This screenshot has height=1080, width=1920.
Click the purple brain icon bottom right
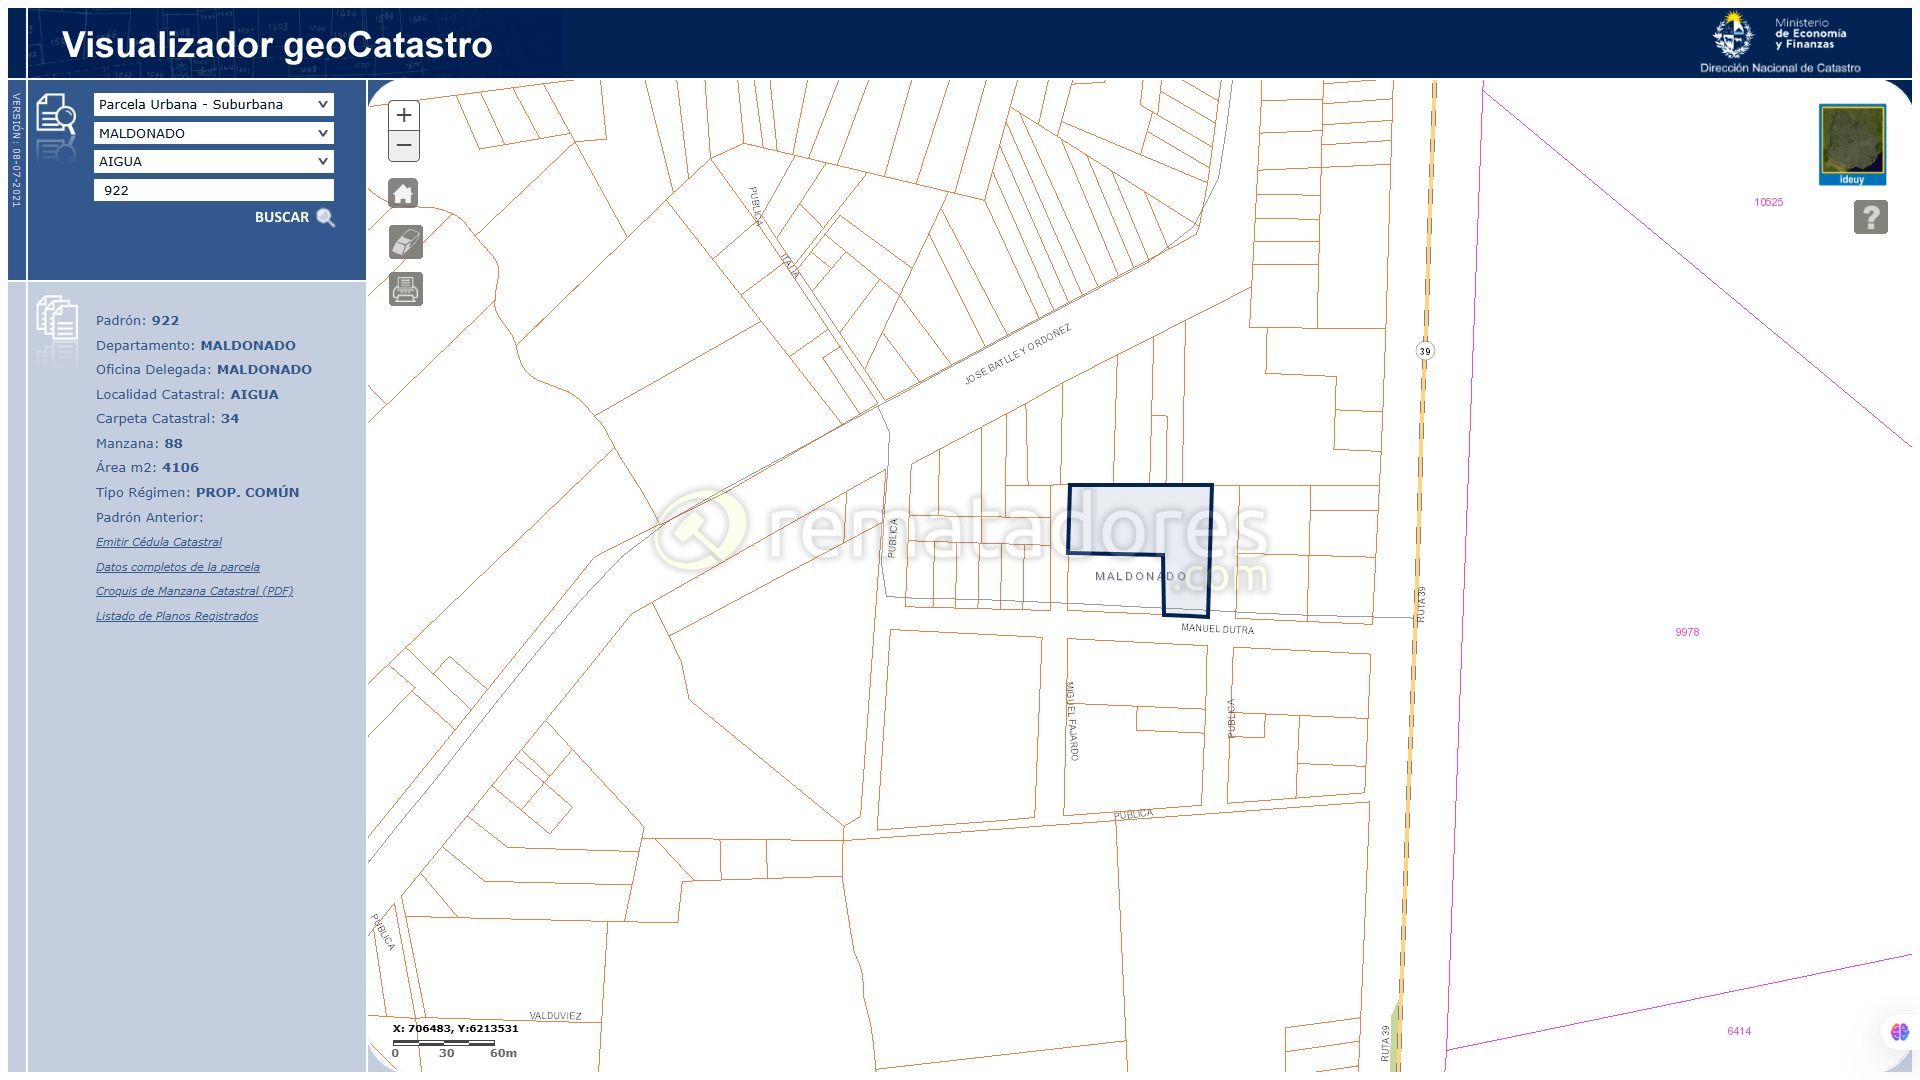pos(1899,1032)
